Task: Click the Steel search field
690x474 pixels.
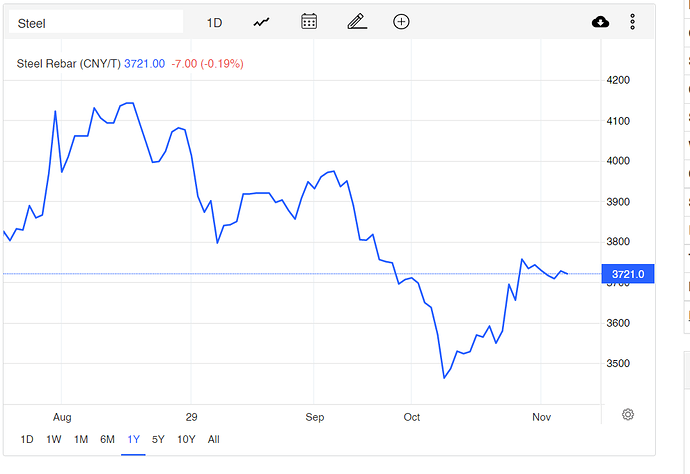Action: click(96, 22)
